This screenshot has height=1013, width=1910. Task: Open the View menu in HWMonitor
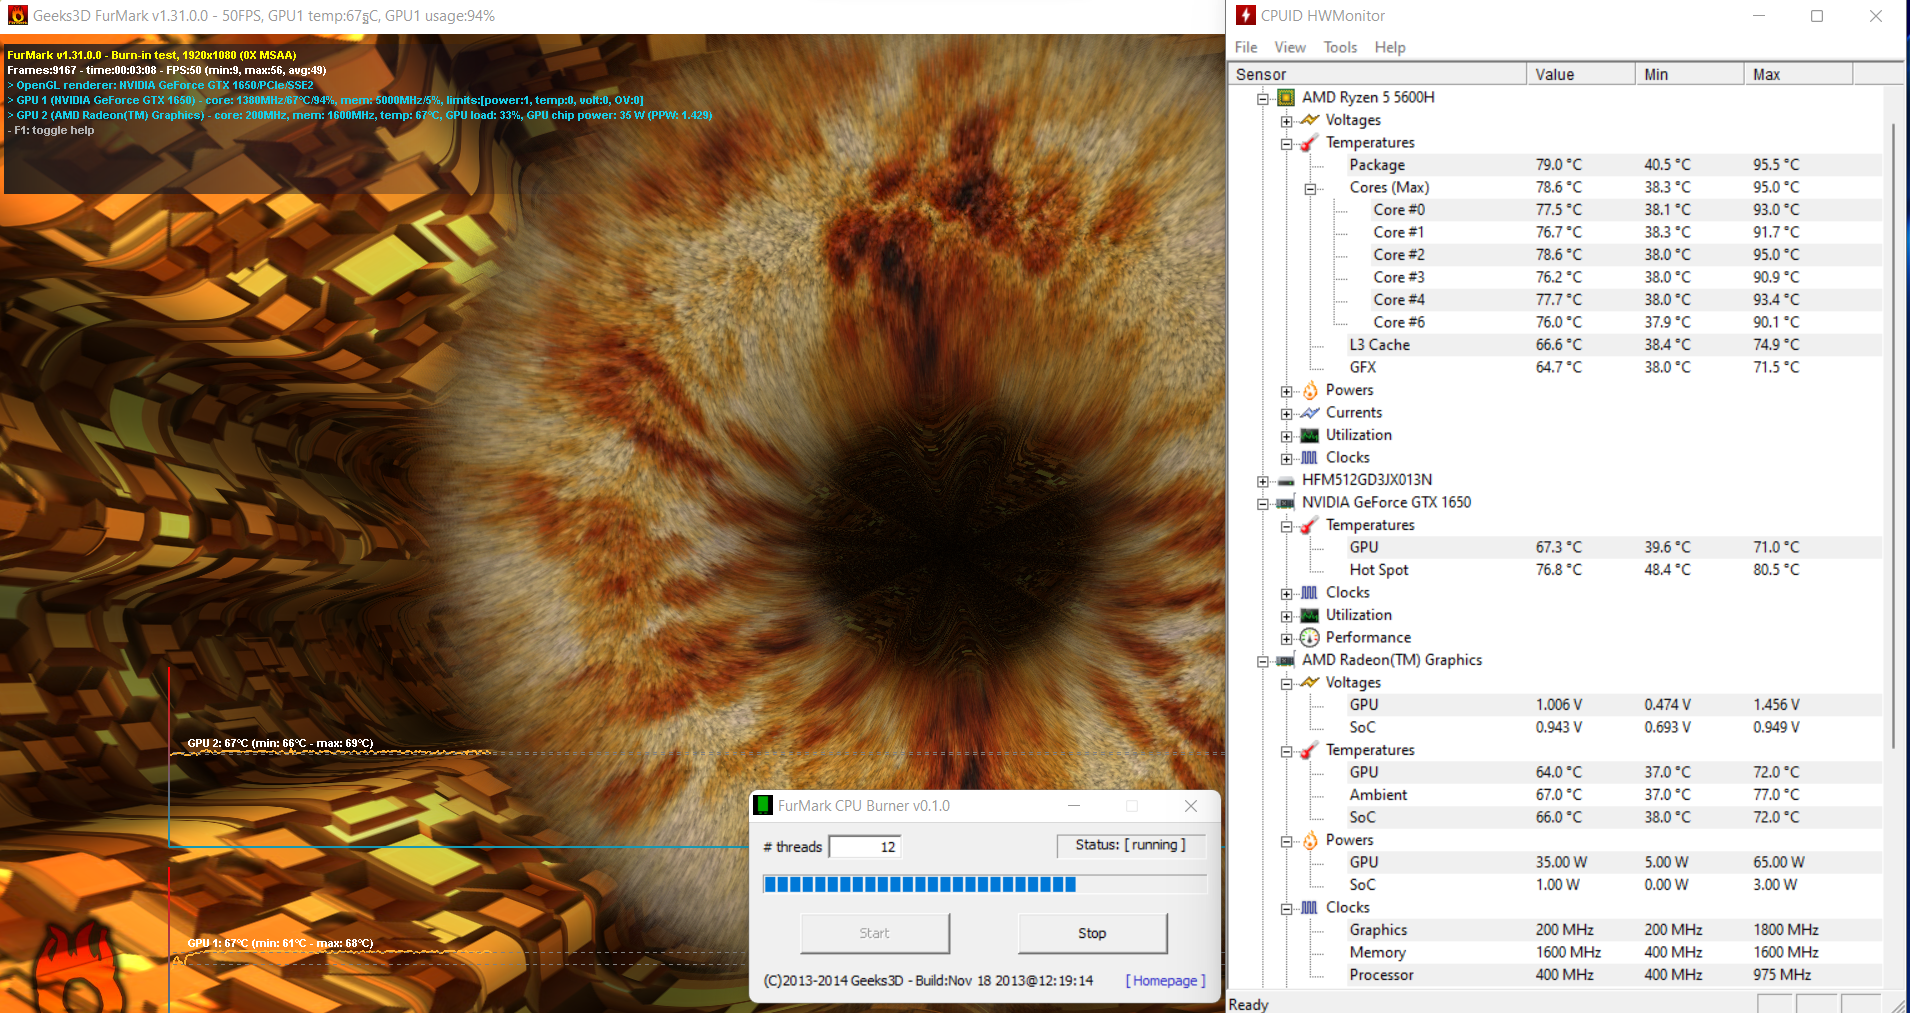point(1290,47)
